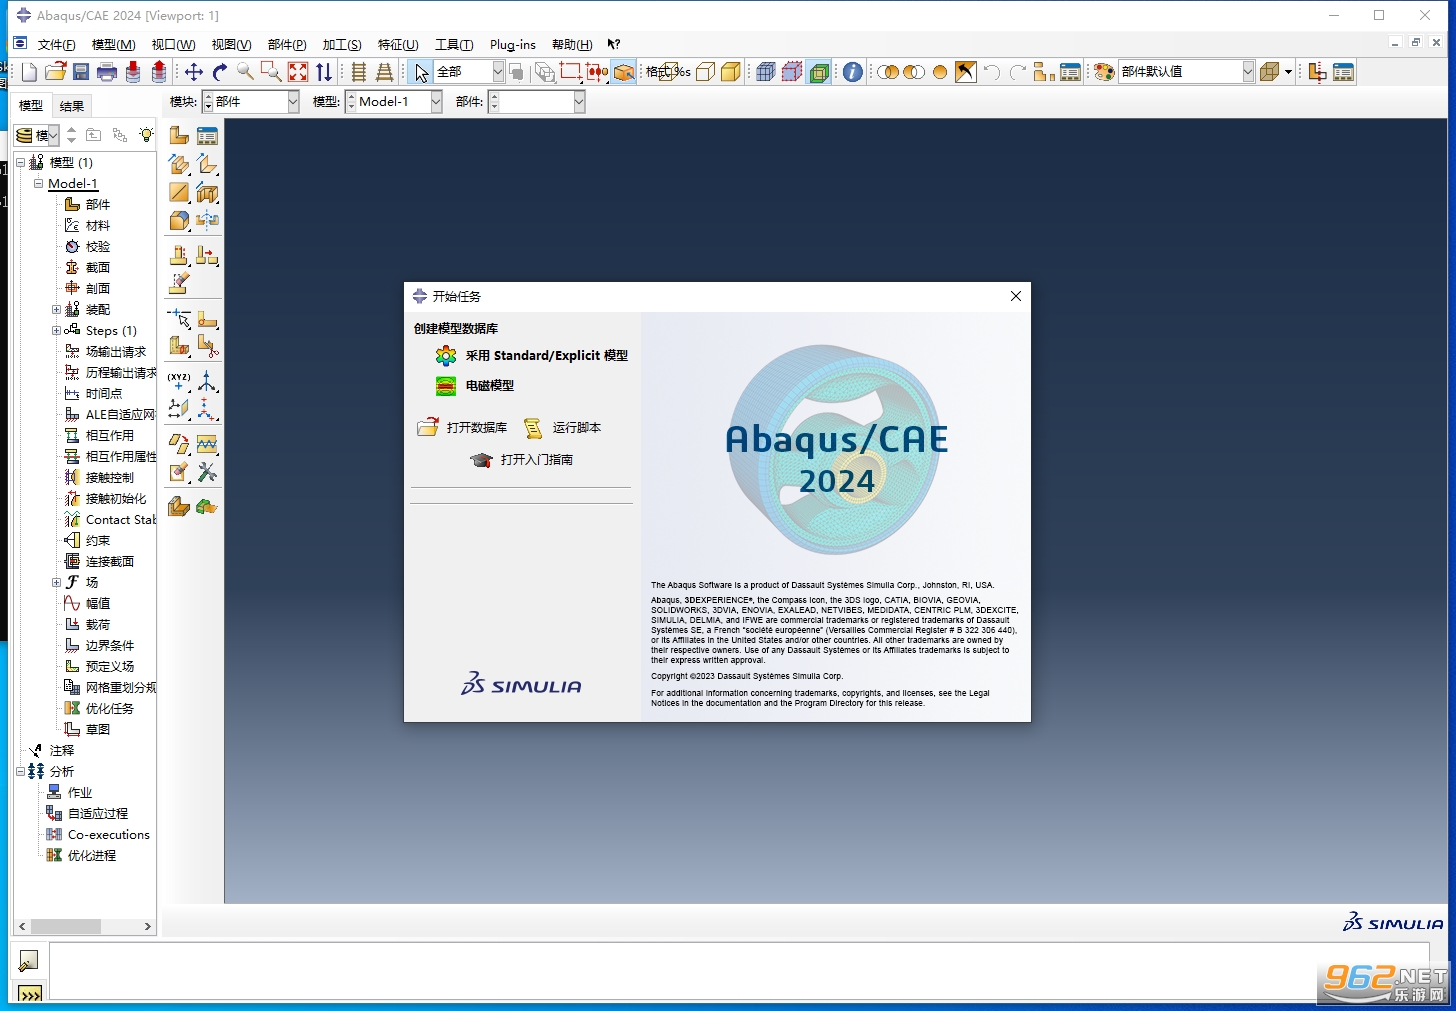Screen dimensions: 1456x1011
Task: Select the Magnify view tool
Action: 245,72
